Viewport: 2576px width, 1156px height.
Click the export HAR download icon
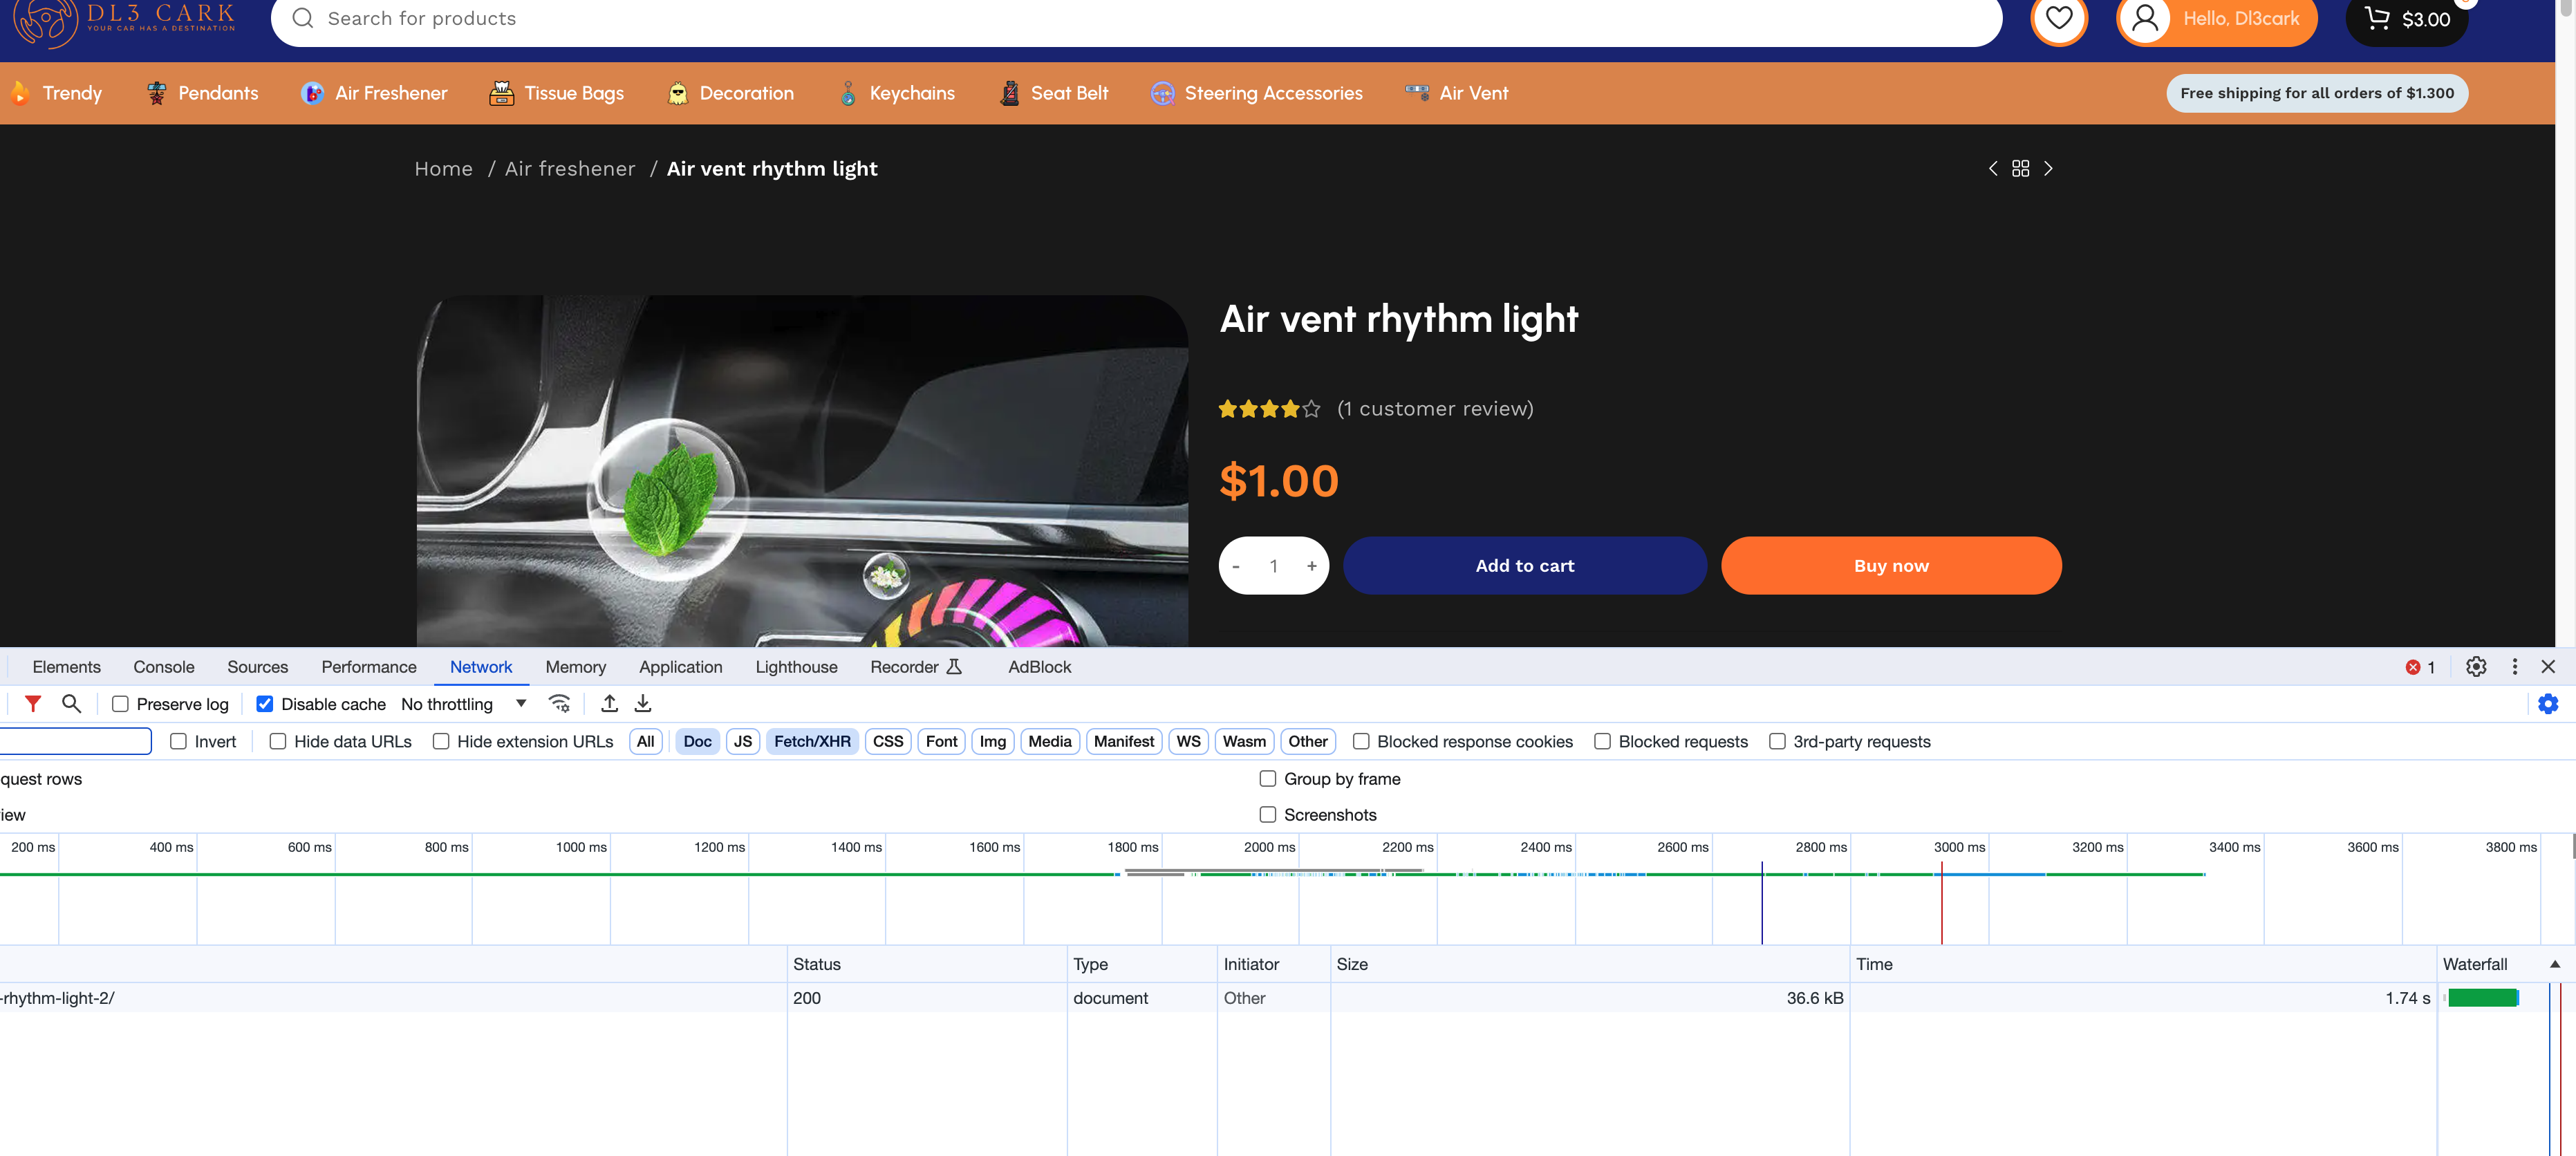pos(643,704)
